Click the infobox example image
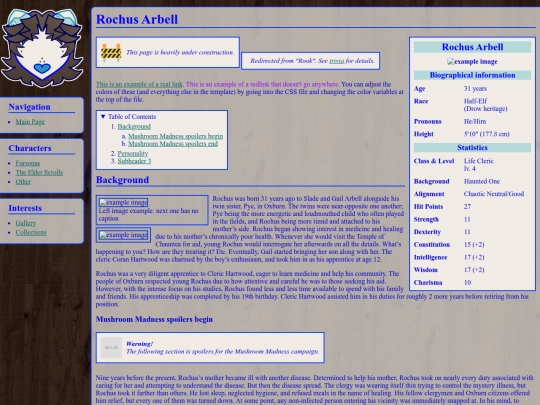This screenshot has width=540, height=405. pyautogui.click(x=472, y=62)
